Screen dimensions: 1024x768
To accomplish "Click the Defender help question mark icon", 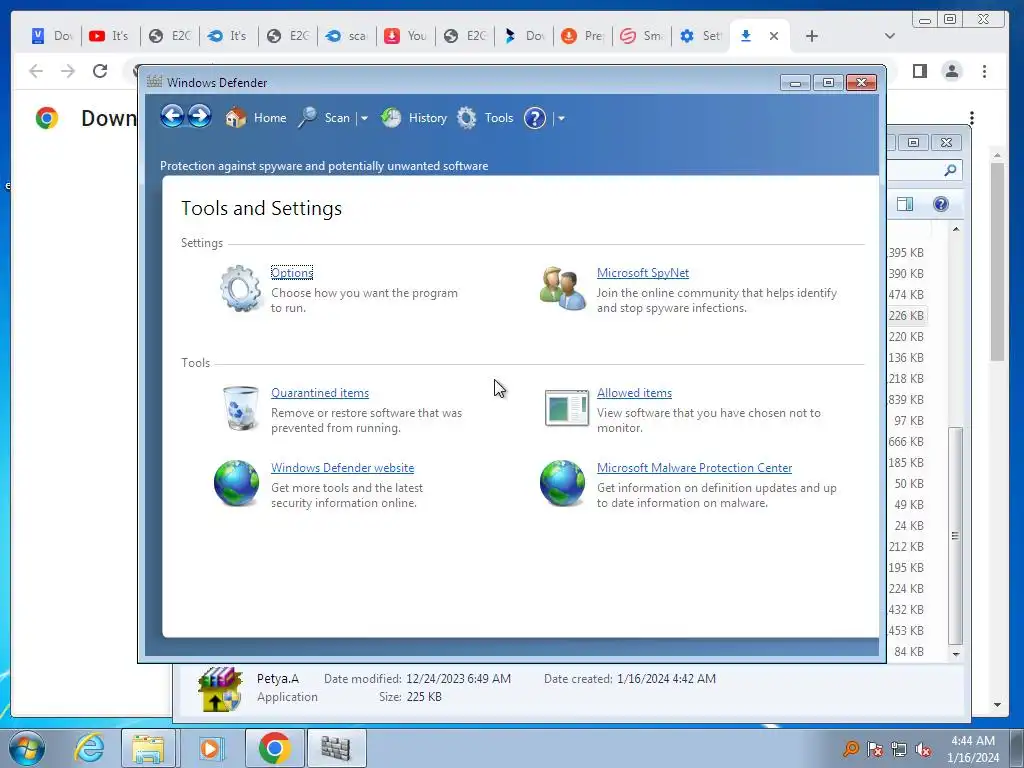I will [535, 118].
